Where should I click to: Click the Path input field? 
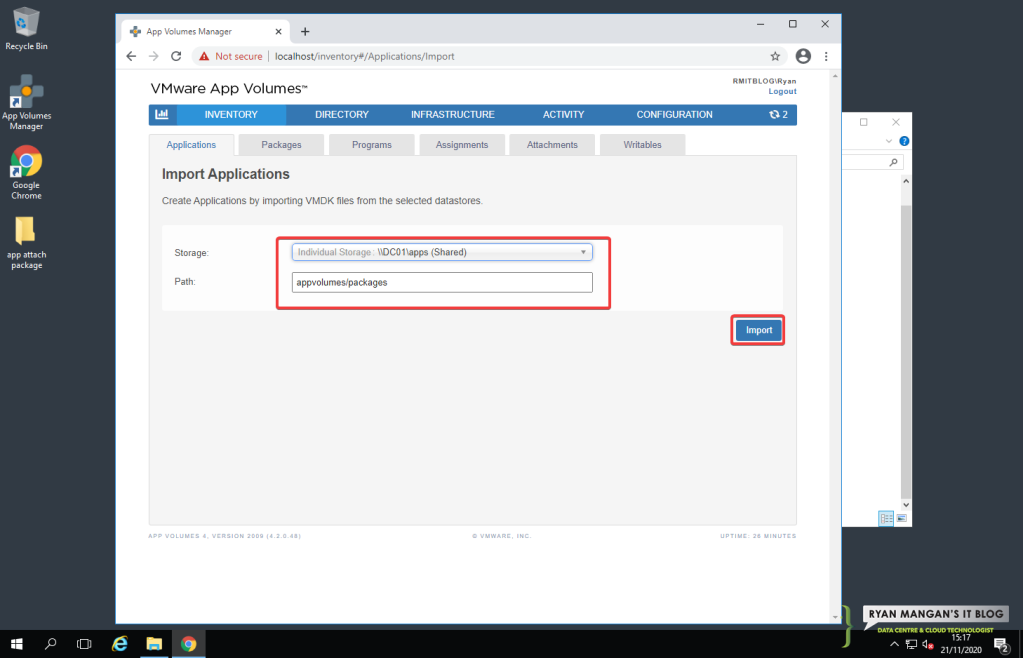442,282
